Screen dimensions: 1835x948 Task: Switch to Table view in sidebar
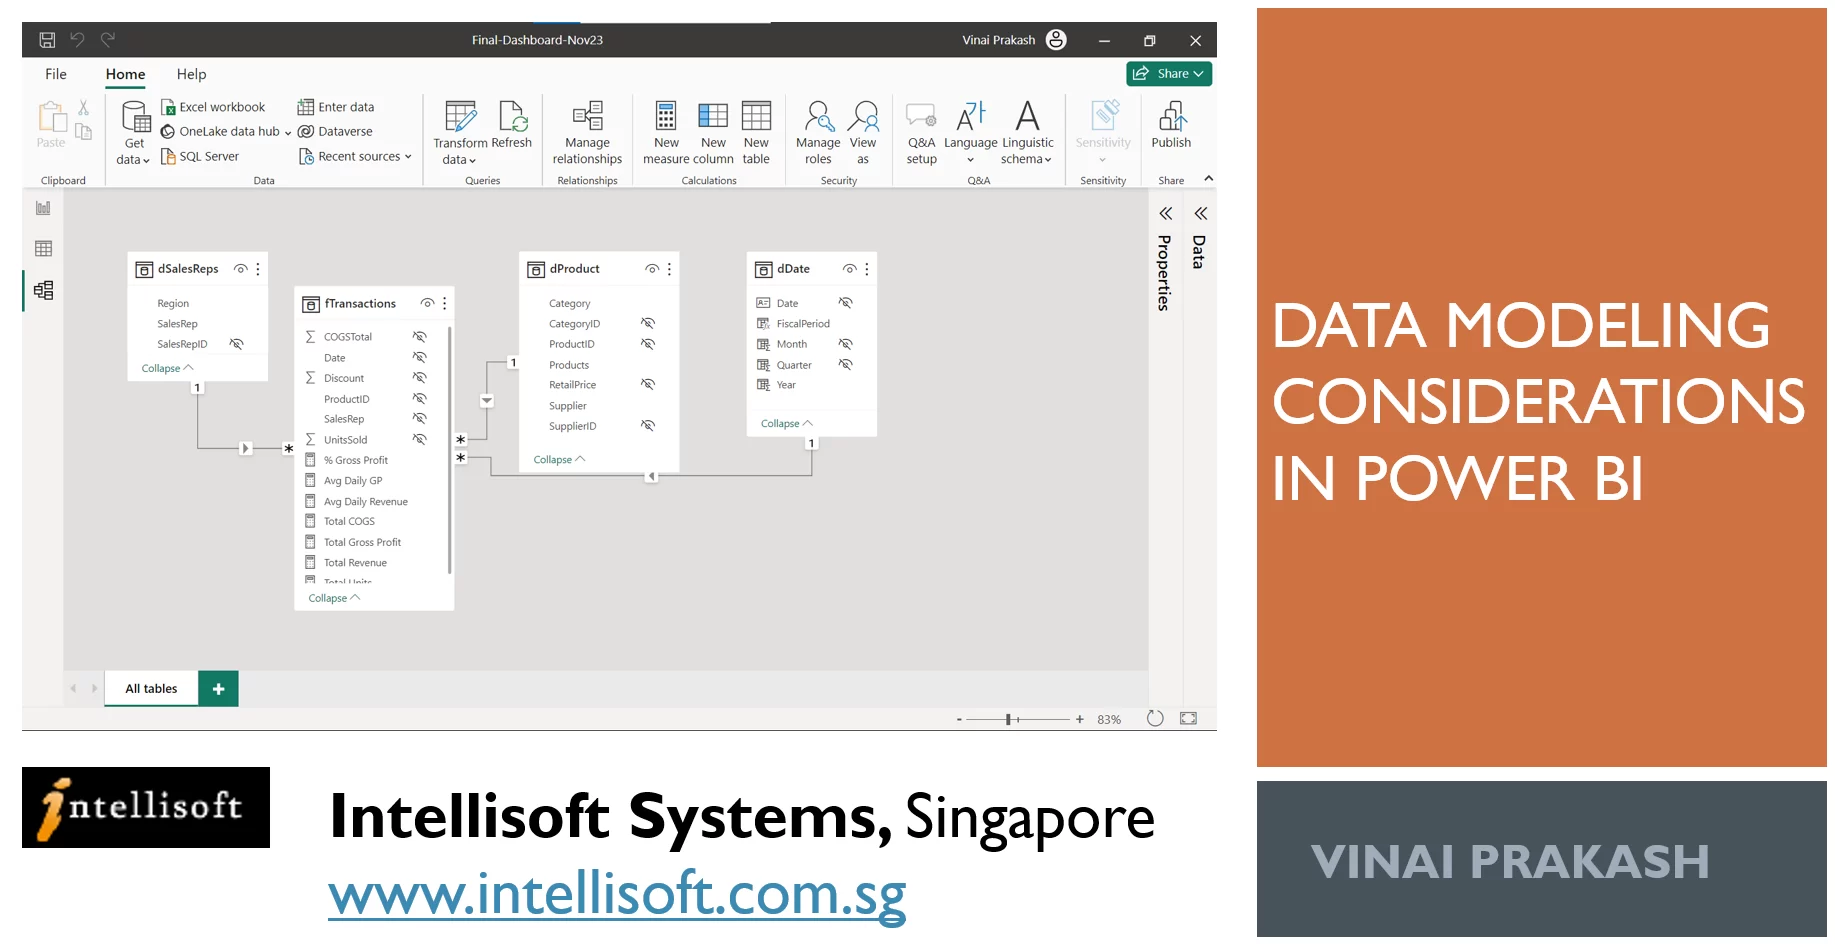(43, 249)
